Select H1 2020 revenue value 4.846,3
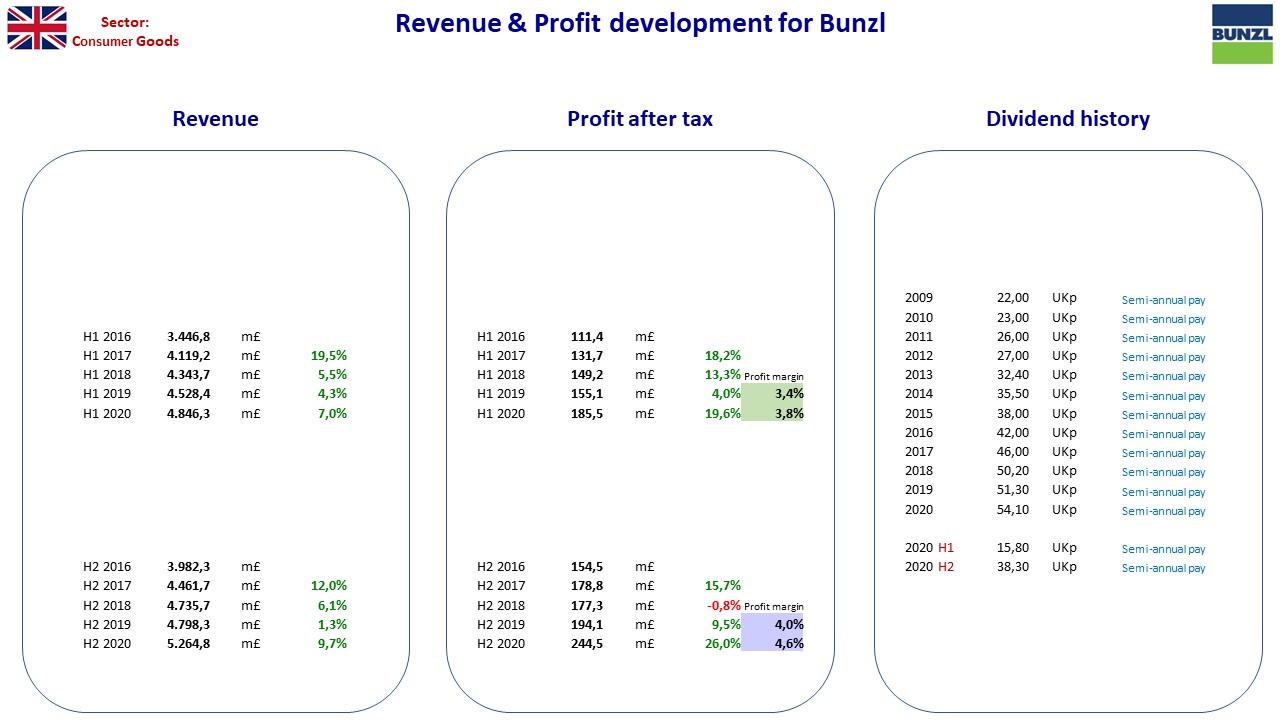Screen dimensions: 1280x720 (188, 413)
